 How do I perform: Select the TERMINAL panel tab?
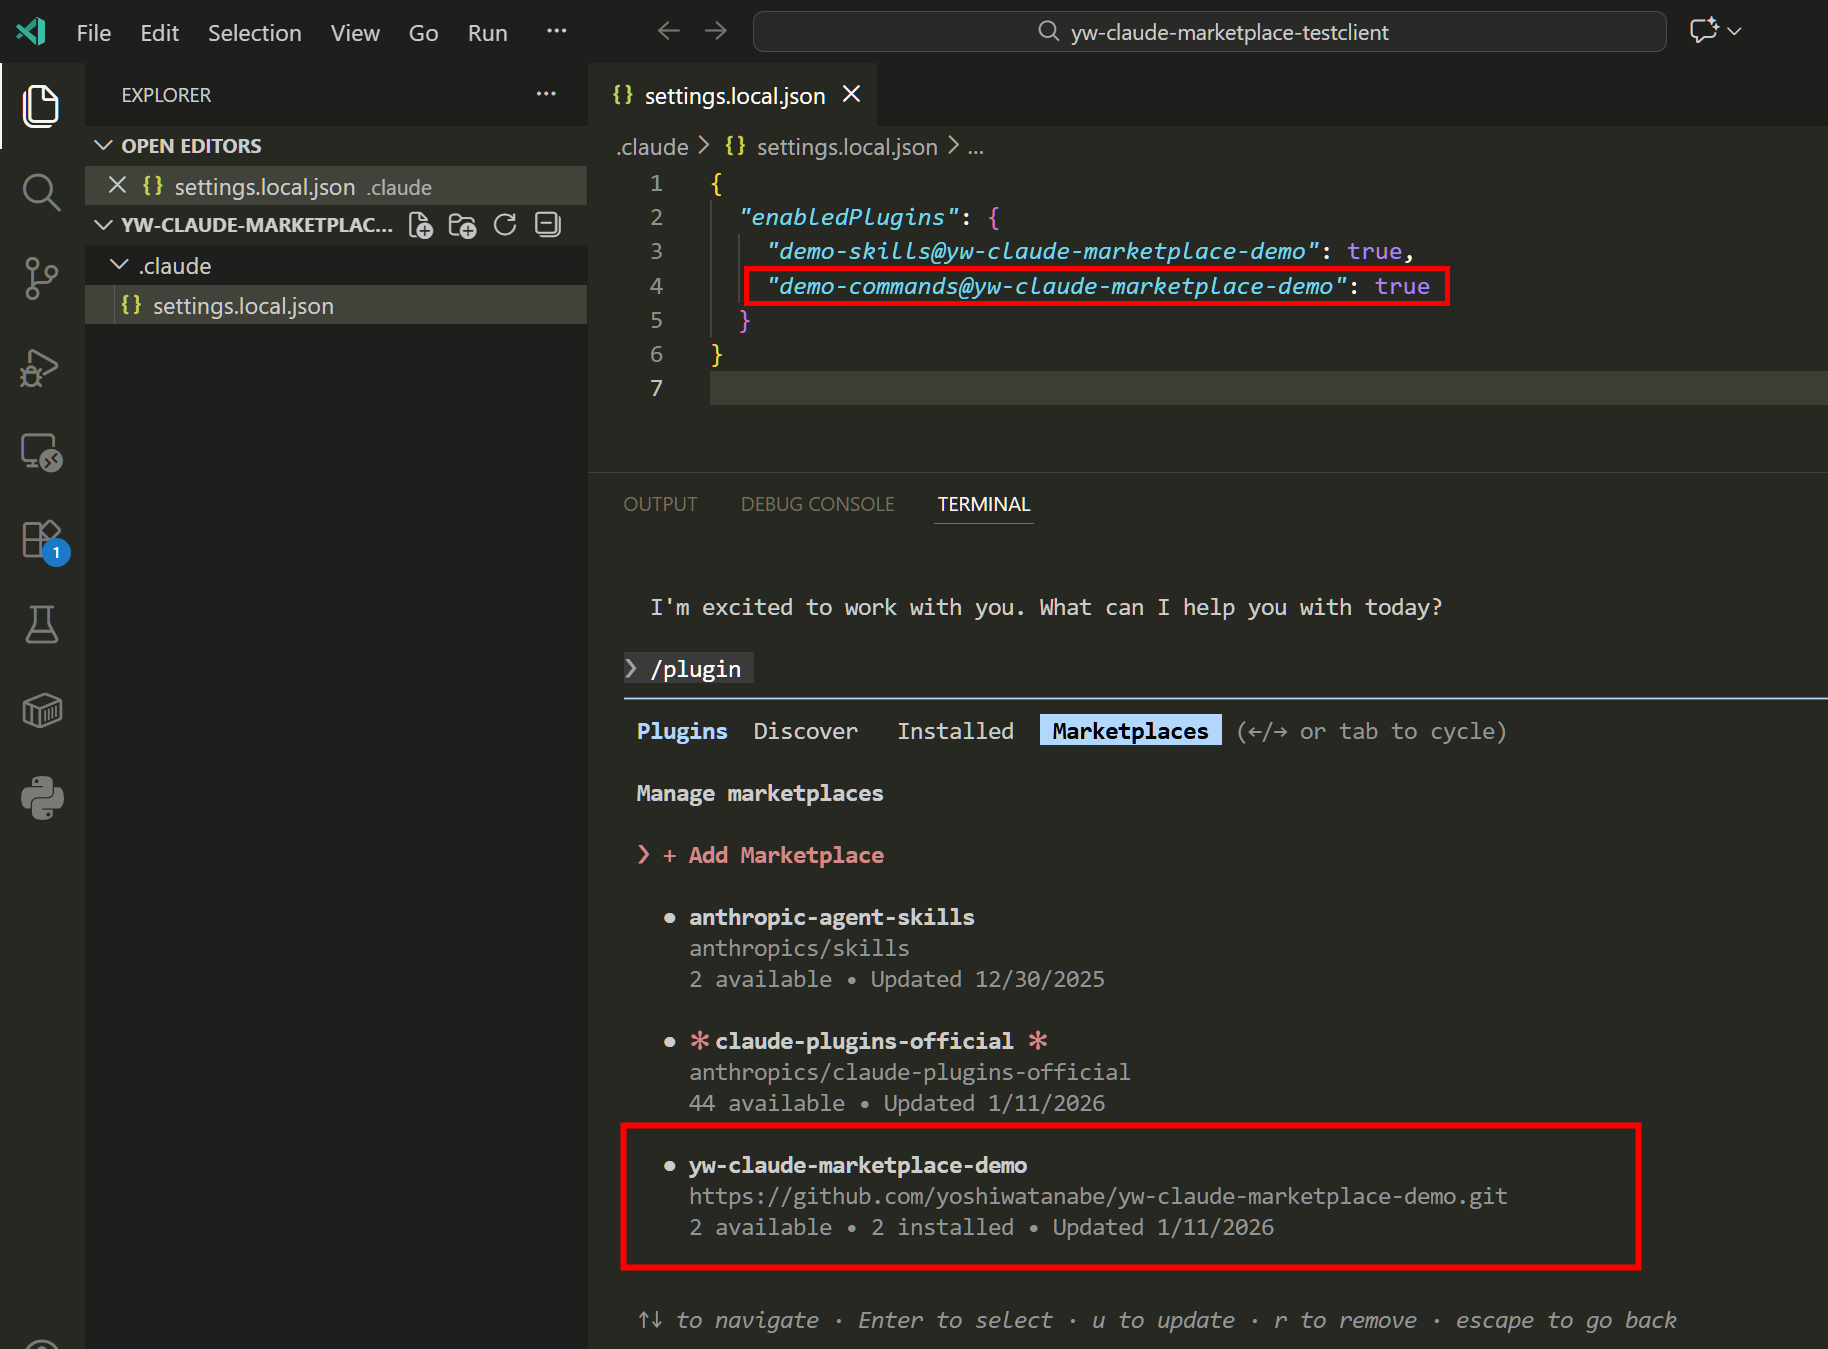point(984,504)
